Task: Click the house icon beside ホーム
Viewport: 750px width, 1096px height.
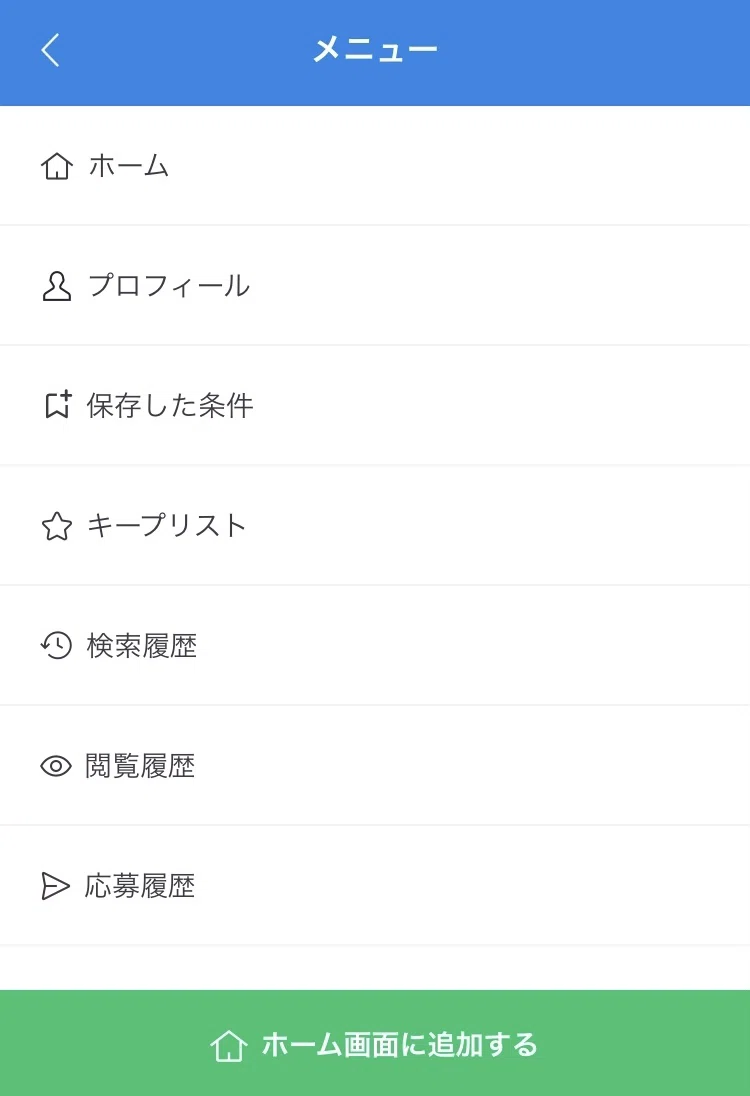Action: 57,166
